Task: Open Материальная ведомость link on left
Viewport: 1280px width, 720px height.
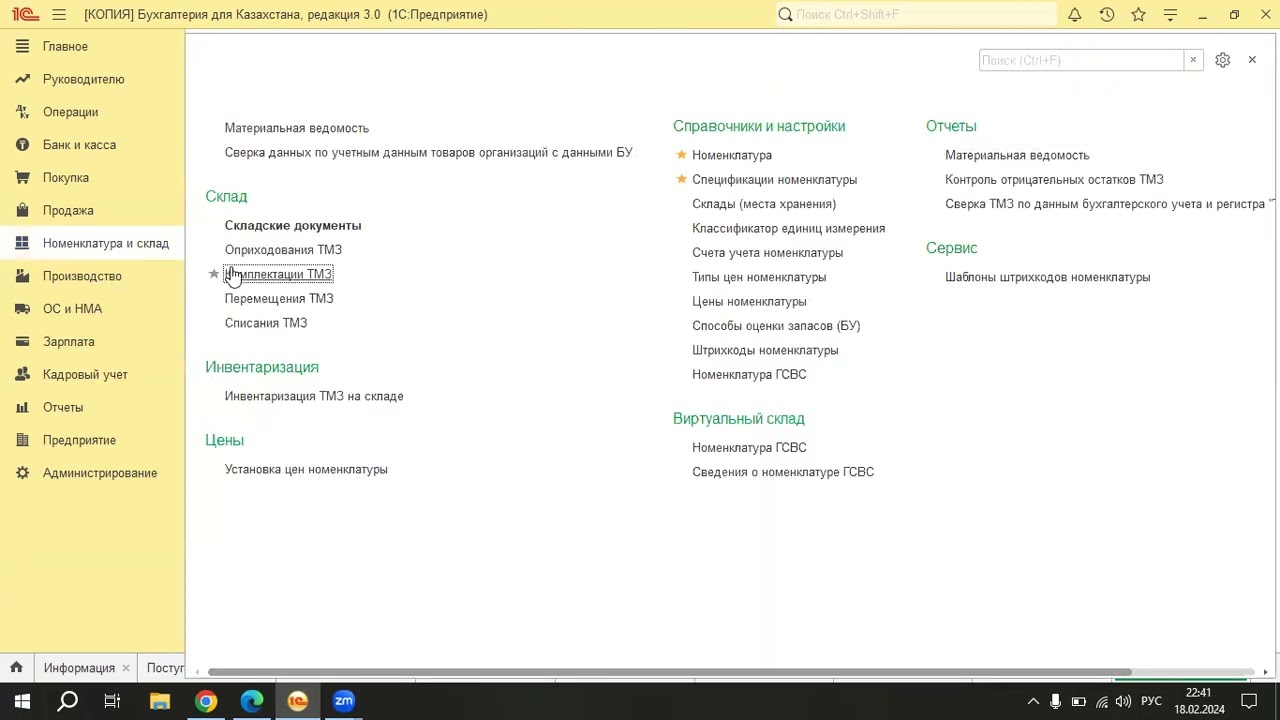Action: pos(297,128)
